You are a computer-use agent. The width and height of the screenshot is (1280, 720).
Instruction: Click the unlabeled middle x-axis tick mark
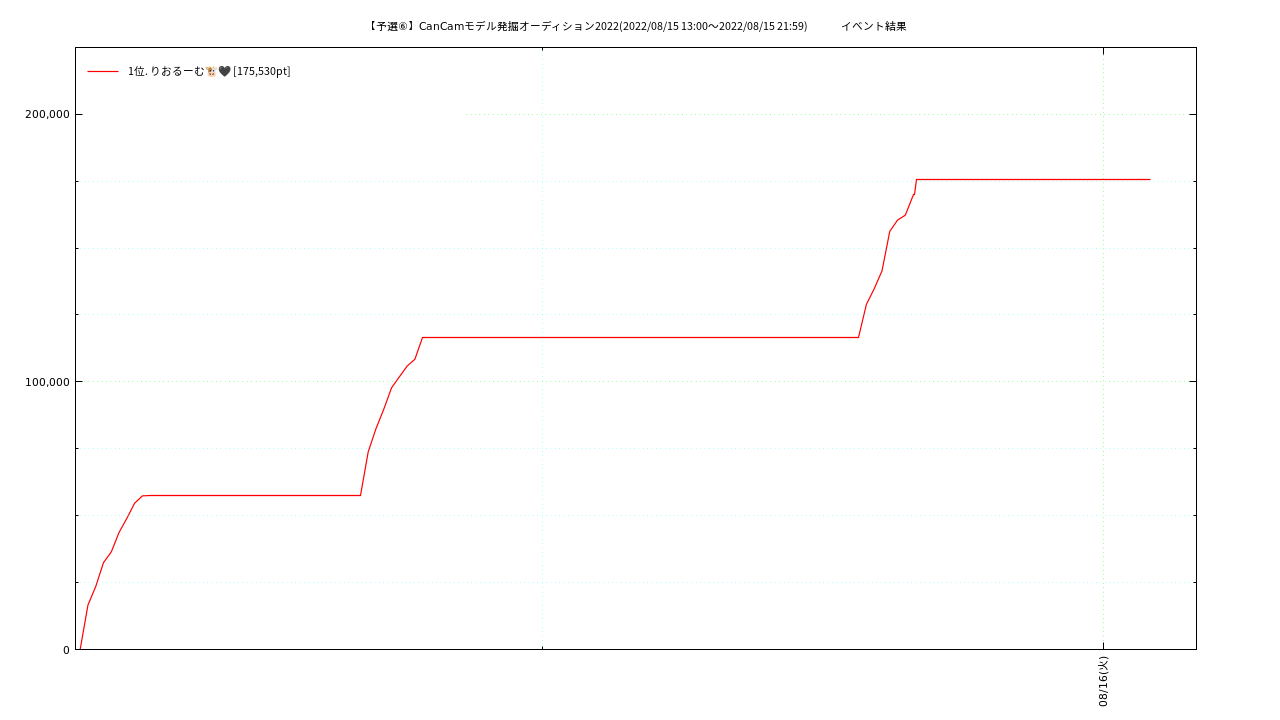point(543,648)
